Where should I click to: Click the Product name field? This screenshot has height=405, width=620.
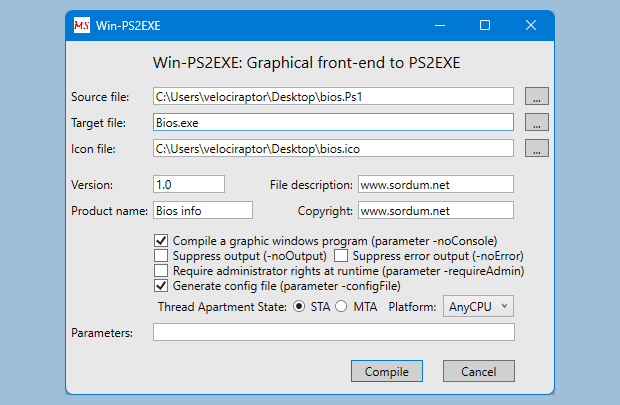203,210
